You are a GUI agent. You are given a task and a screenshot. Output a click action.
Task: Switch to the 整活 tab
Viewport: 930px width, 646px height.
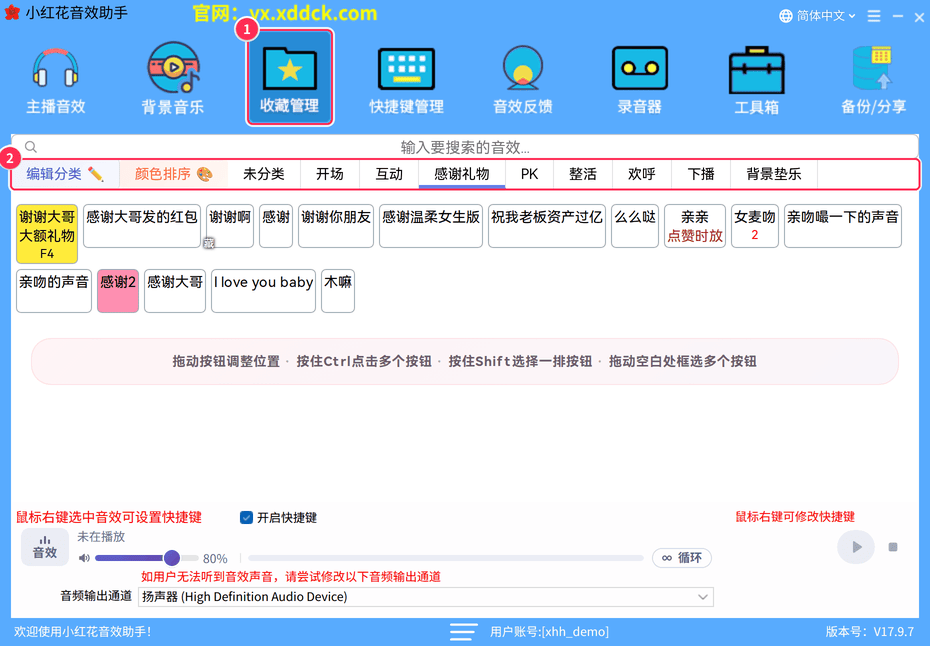[582, 174]
